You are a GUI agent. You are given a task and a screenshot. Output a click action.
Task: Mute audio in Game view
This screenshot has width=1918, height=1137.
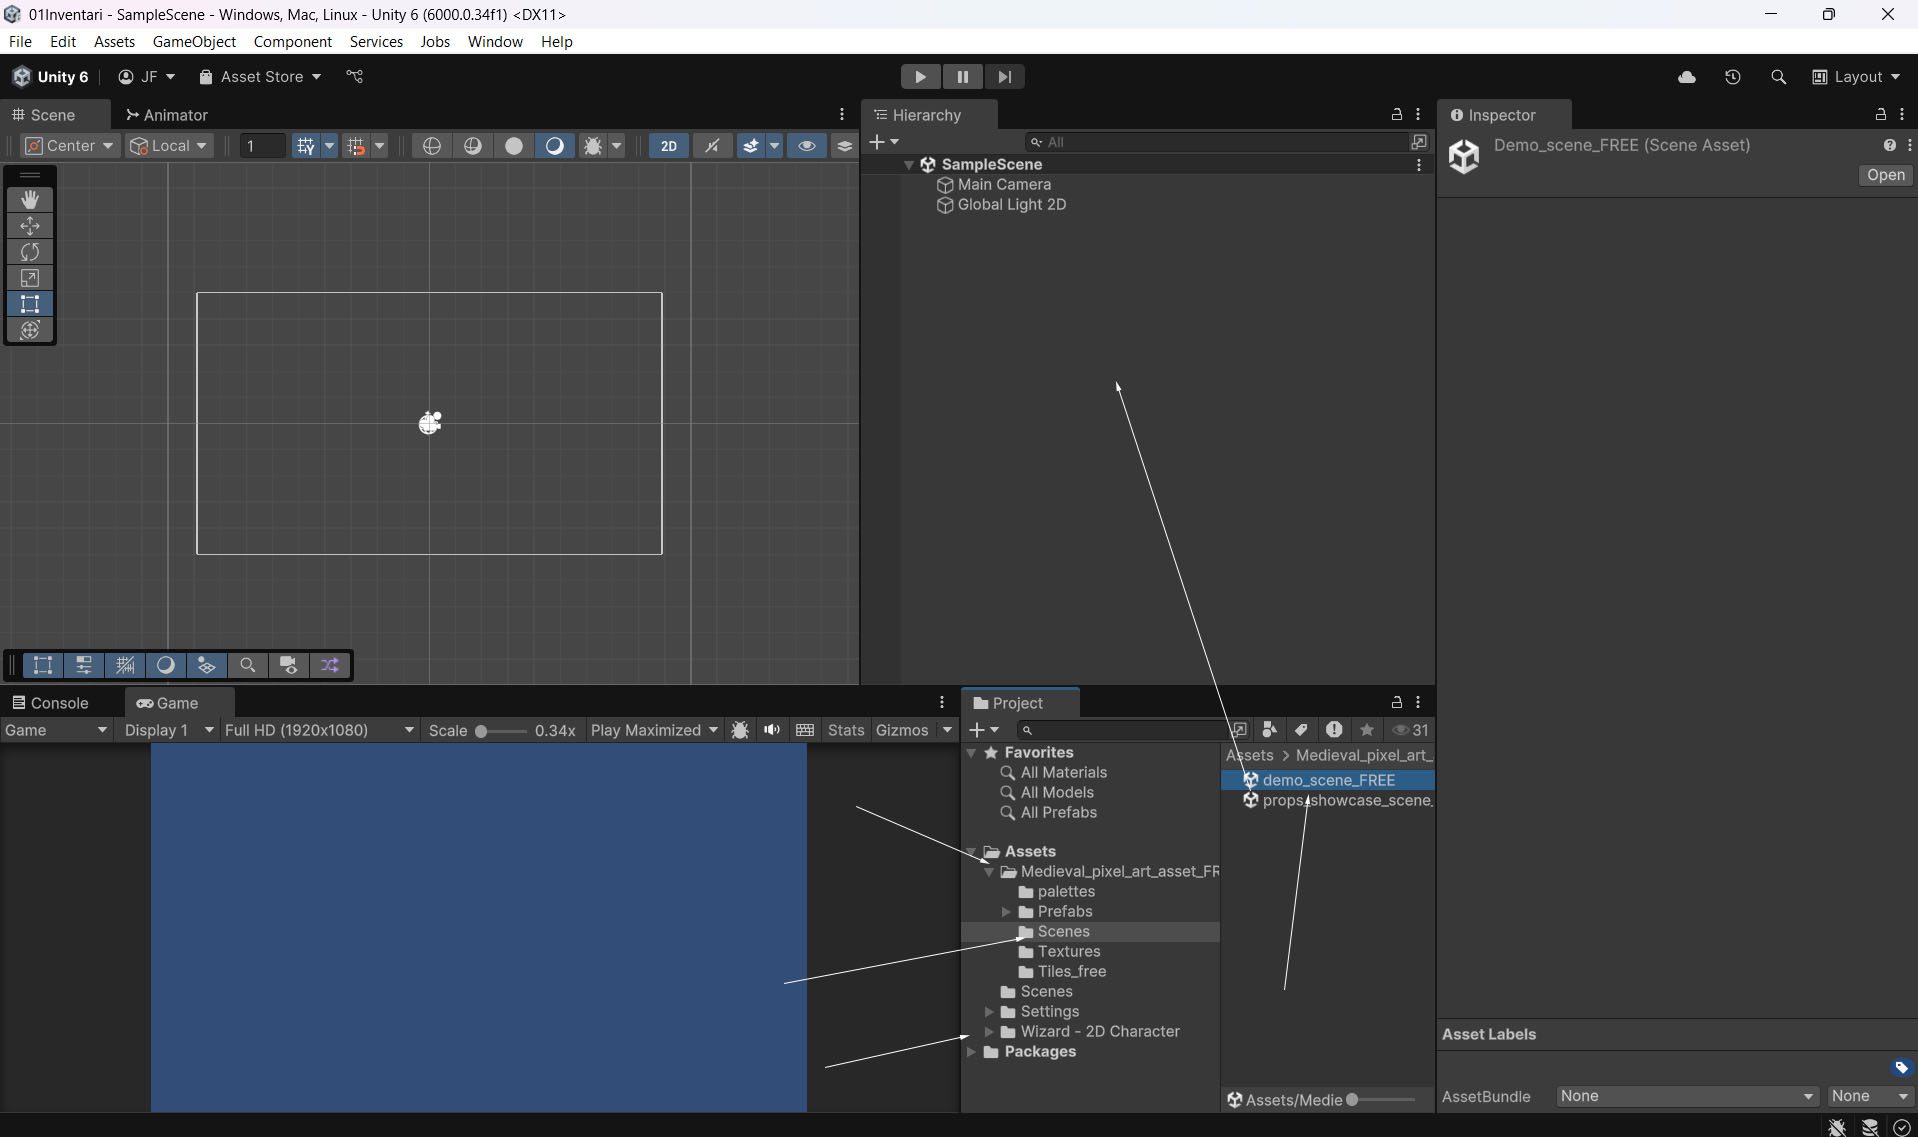click(x=772, y=730)
